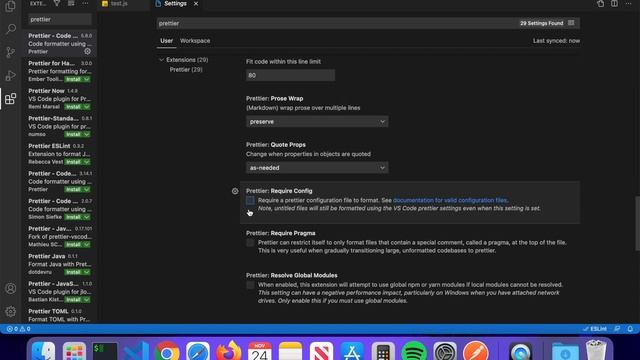The width and height of the screenshot is (640, 360).
Task: Open editor More Actions ellipsis at top right
Action: click(628, 4)
